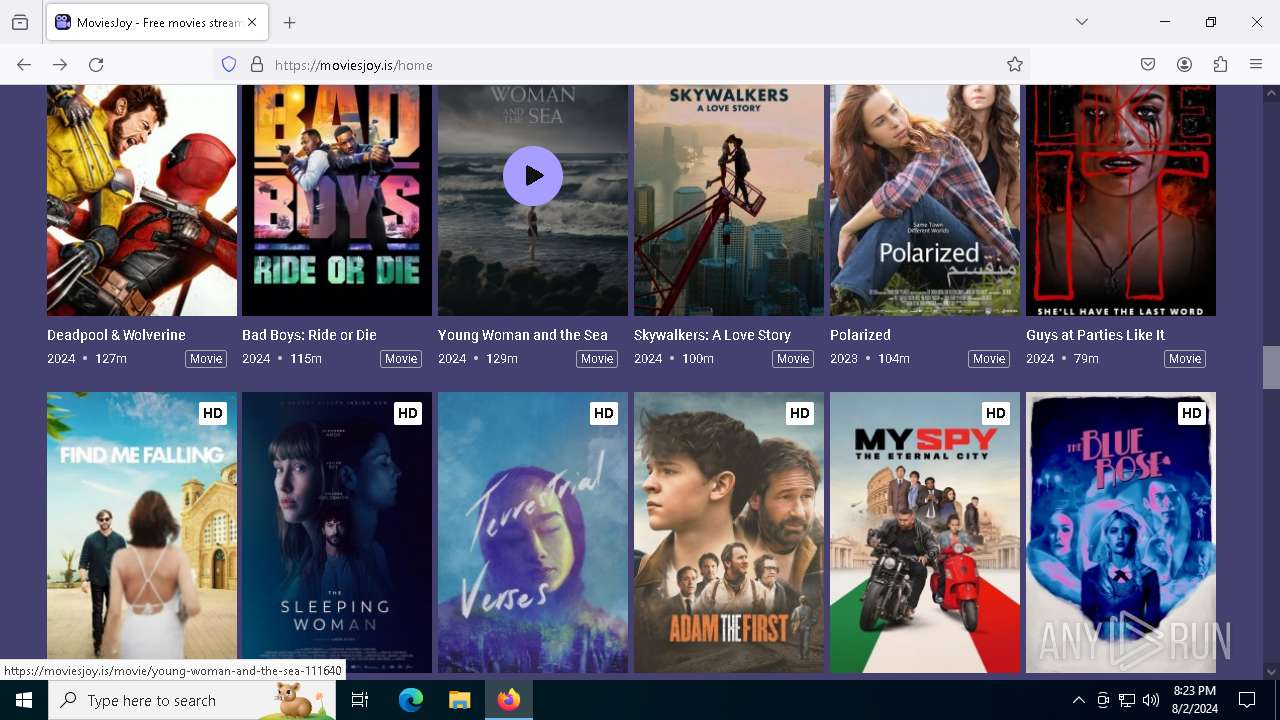Open the My Spy The Eternal City poster
Screen dimensions: 1280x720
(925, 532)
